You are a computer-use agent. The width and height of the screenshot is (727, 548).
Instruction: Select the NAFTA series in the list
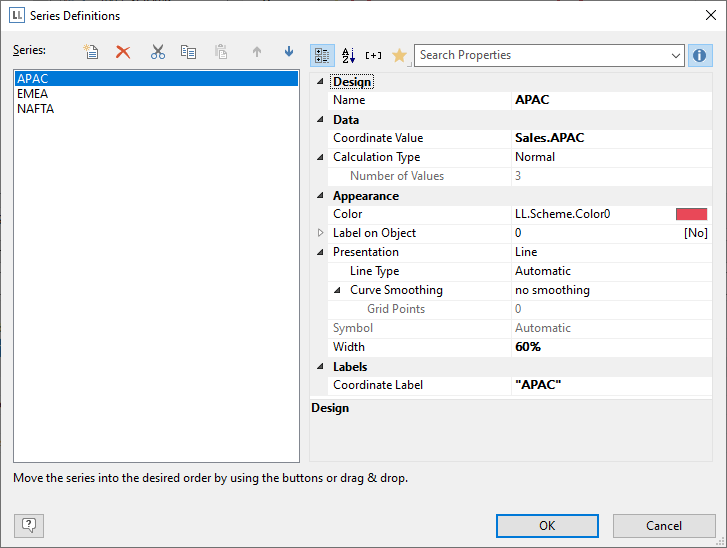click(36, 109)
